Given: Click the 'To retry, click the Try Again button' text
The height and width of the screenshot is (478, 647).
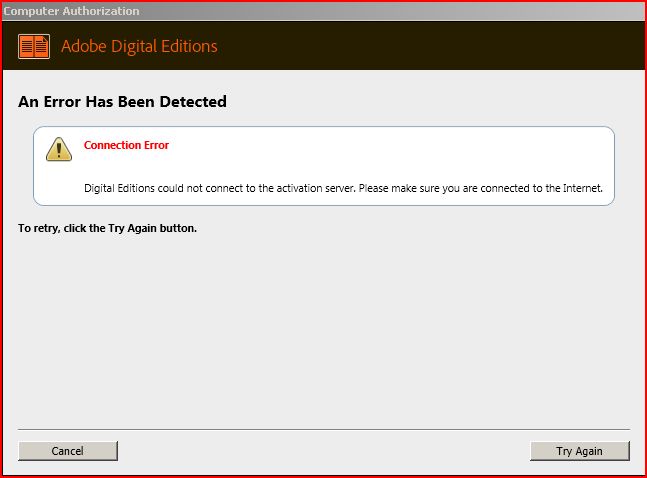Looking at the screenshot, I should coord(107,228).
